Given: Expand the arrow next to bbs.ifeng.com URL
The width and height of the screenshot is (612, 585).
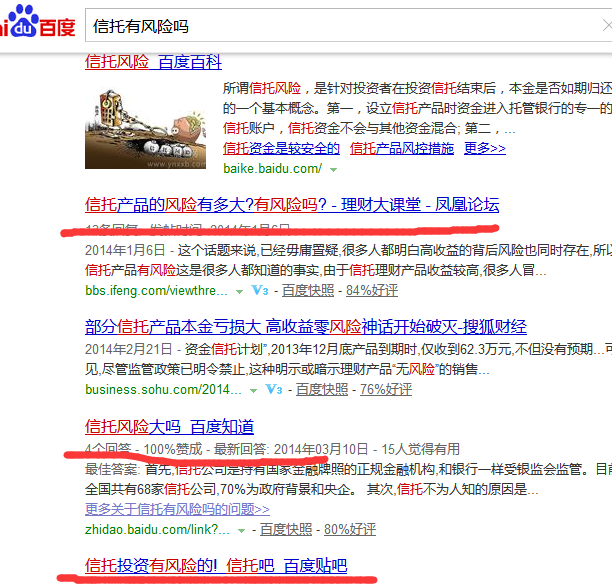Looking at the screenshot, I should point(239,292).
